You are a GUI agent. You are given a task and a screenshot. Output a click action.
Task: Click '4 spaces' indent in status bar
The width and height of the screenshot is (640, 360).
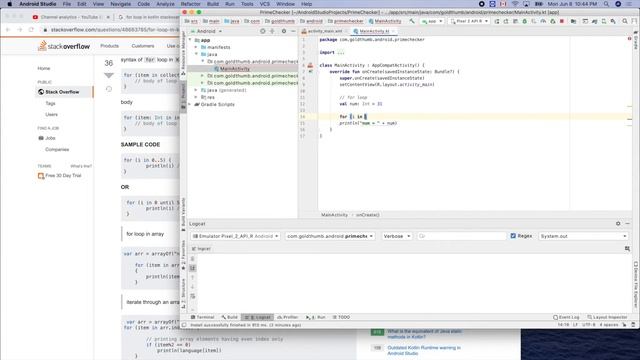click(609, 325)
